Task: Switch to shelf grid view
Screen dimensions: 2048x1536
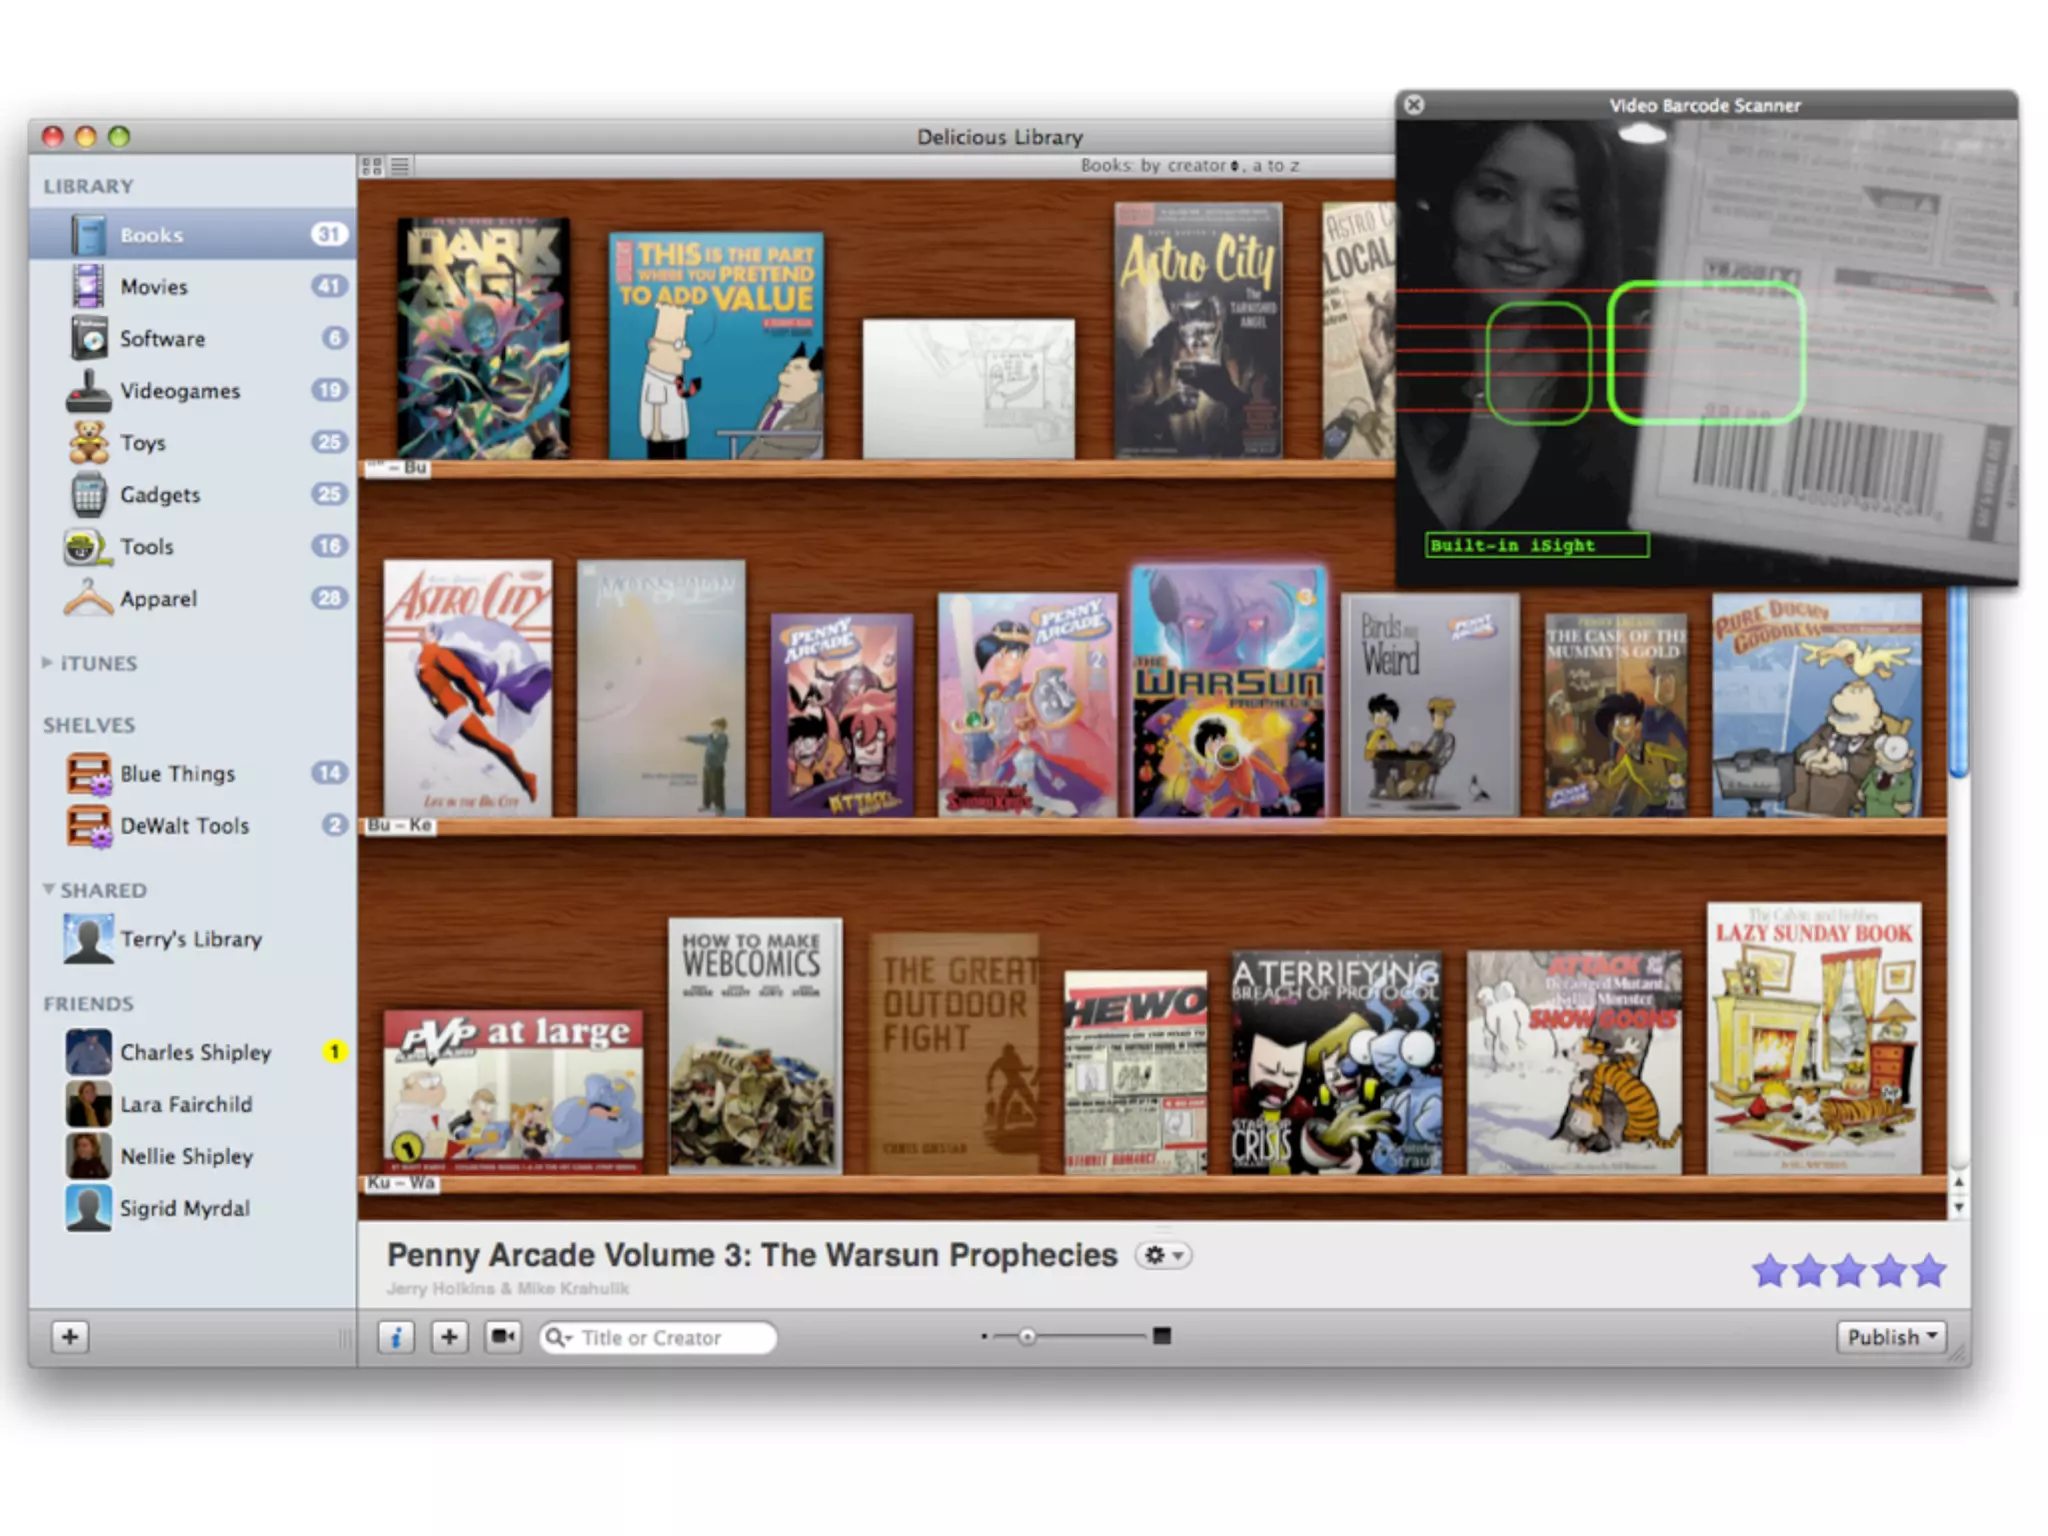Action: pyautogui.click(x=372, y=166)
